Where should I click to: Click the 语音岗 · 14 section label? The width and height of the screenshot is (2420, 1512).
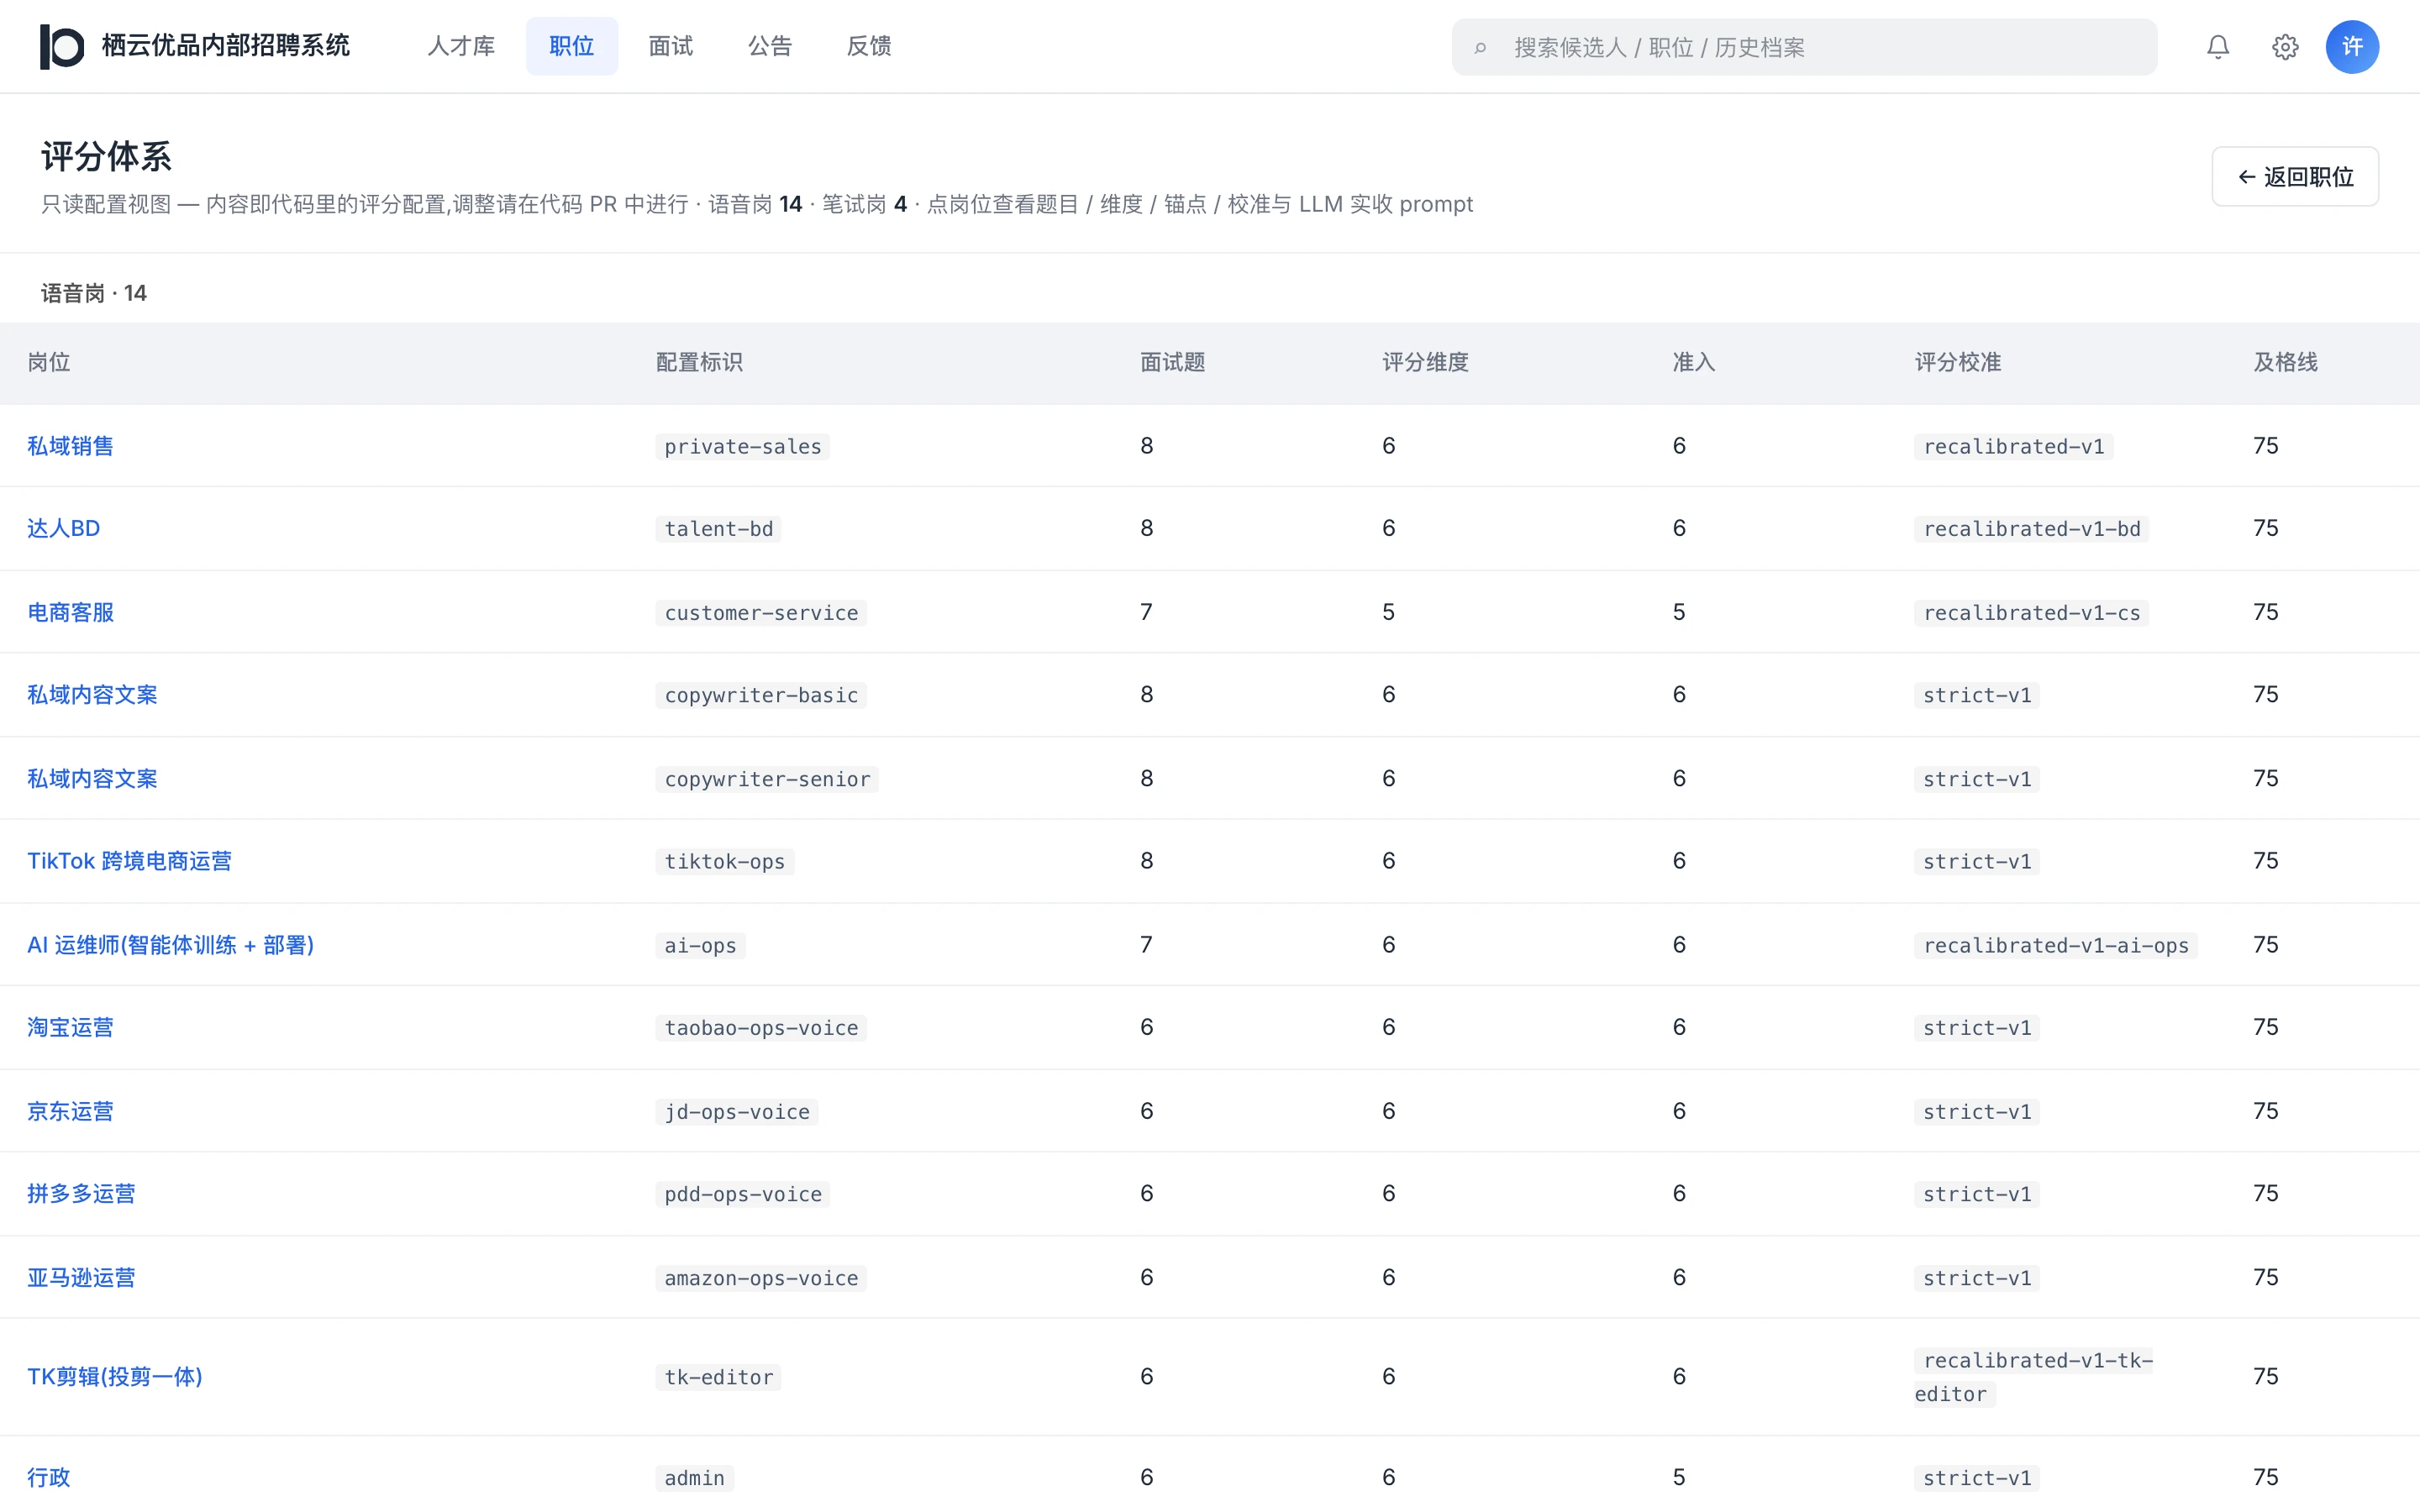click(93, 293)
